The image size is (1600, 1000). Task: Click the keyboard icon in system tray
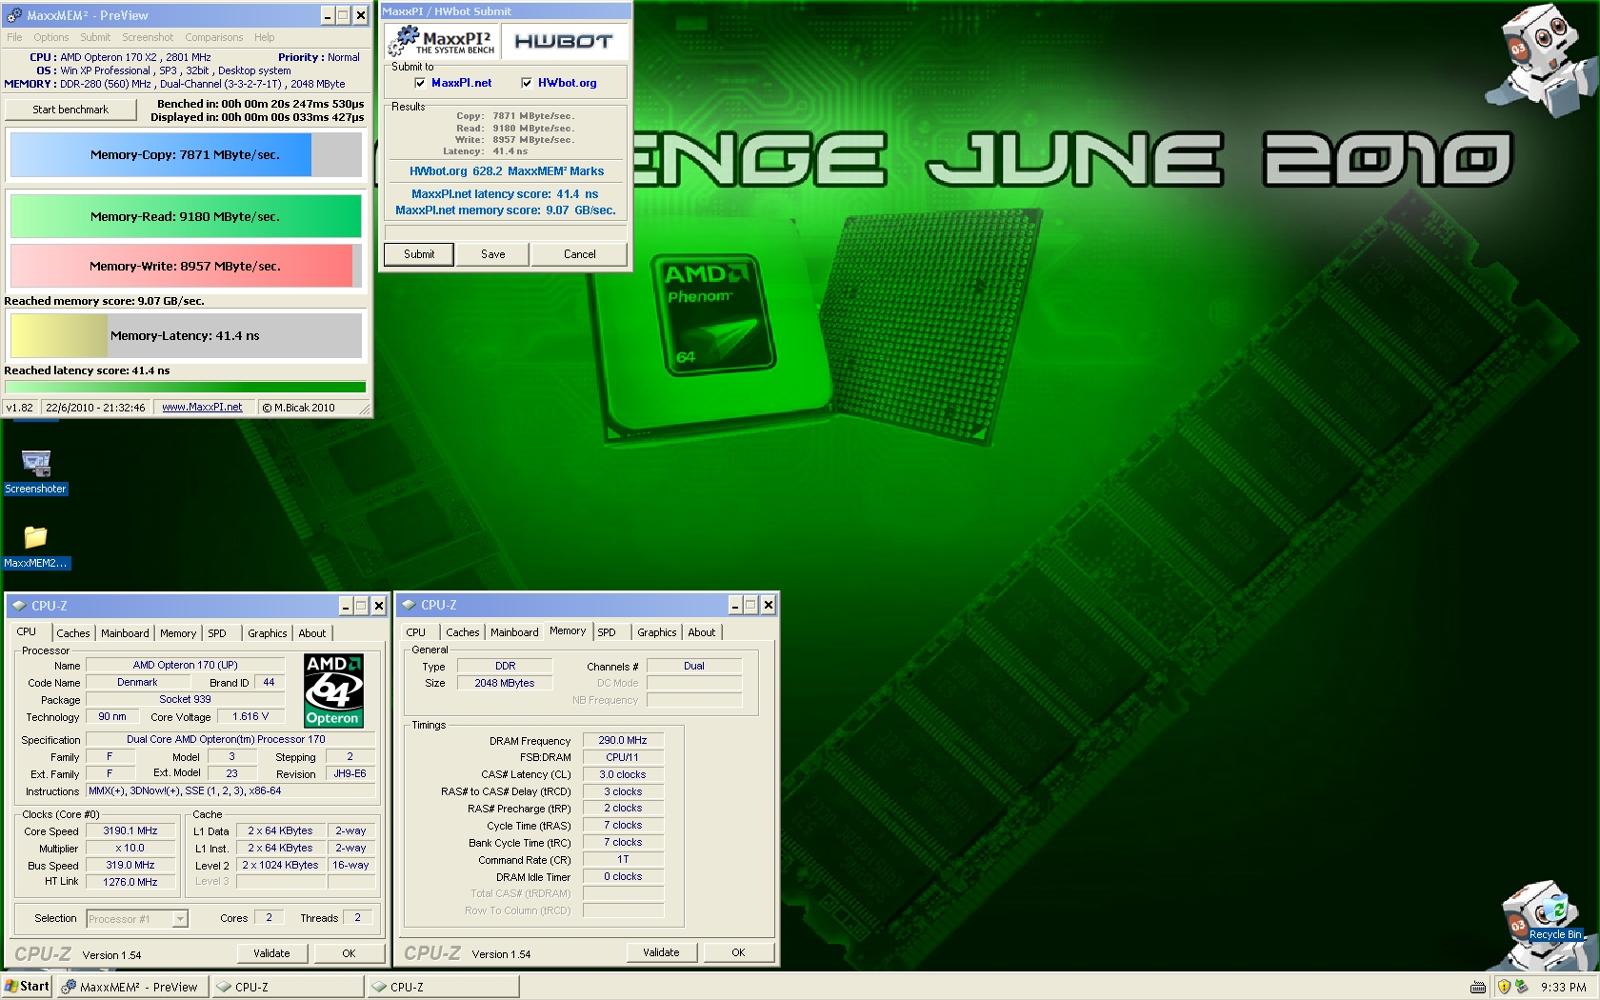[x=1477, y=986]
